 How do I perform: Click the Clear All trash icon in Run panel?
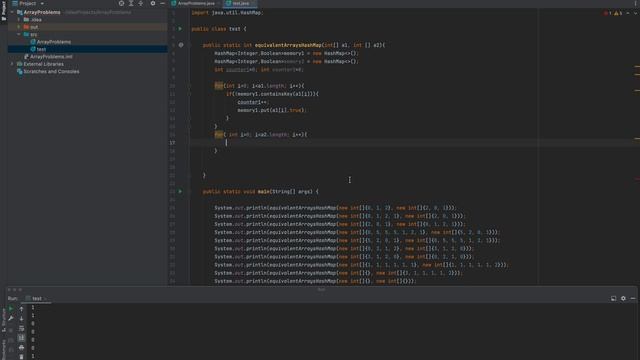(21, 357)
